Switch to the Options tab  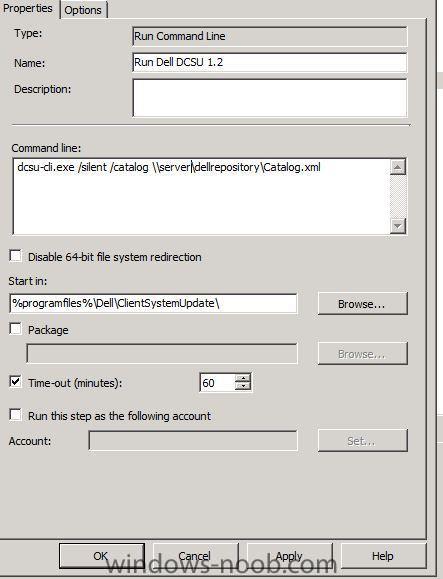click(83, 10)
